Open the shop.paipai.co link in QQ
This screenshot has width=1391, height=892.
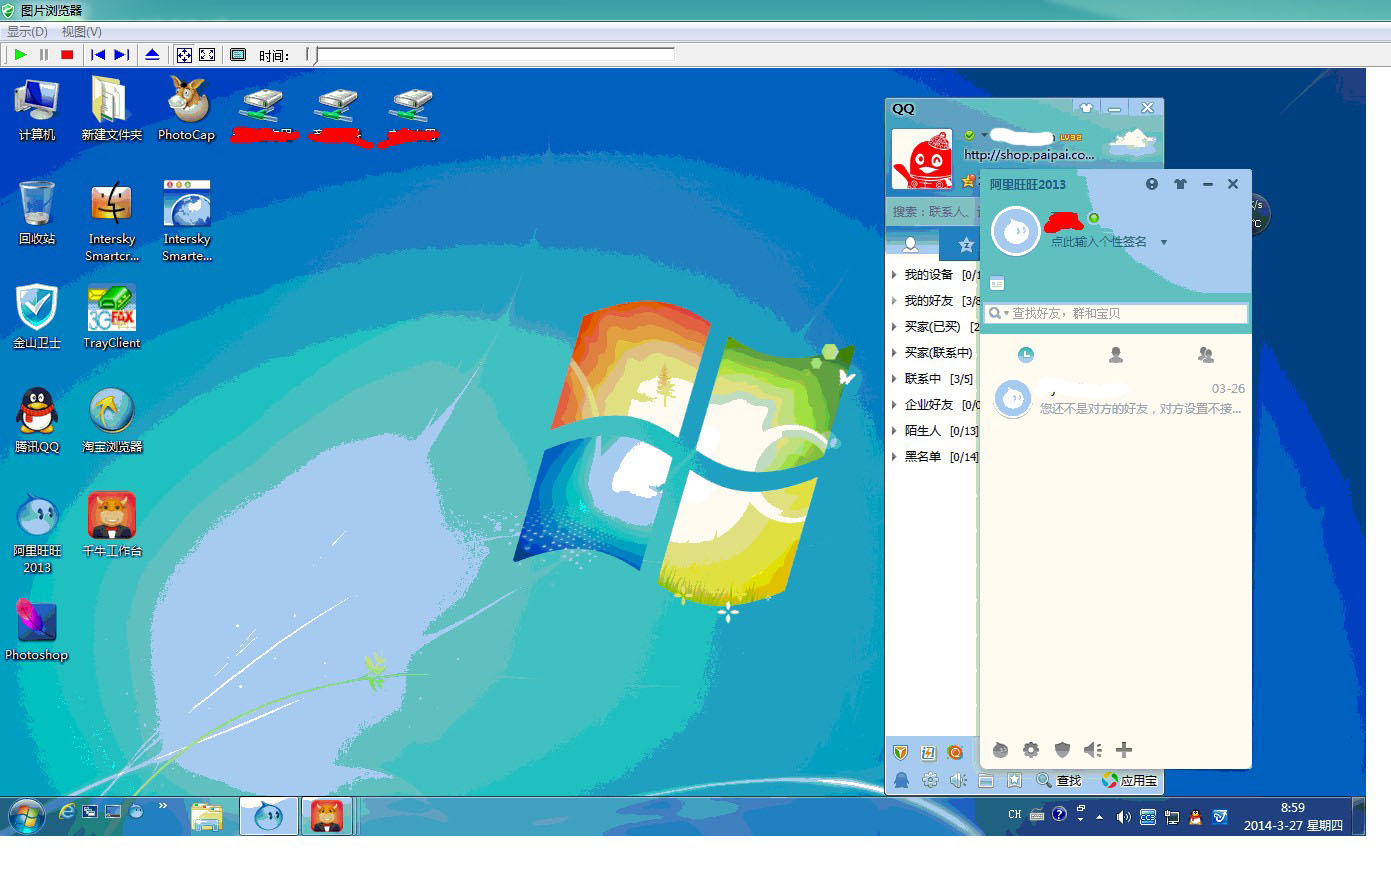coord(1029,155)
